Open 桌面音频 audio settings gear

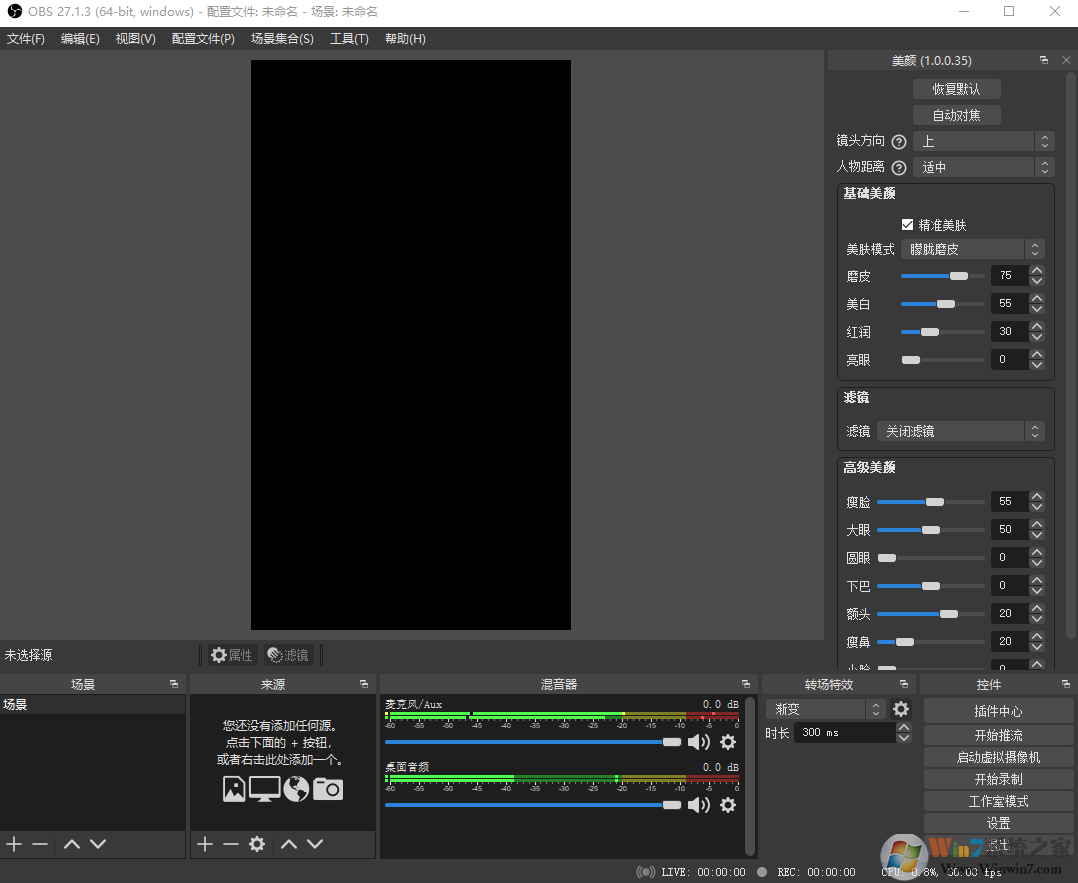pyautogui.click(x=728, y=805)
